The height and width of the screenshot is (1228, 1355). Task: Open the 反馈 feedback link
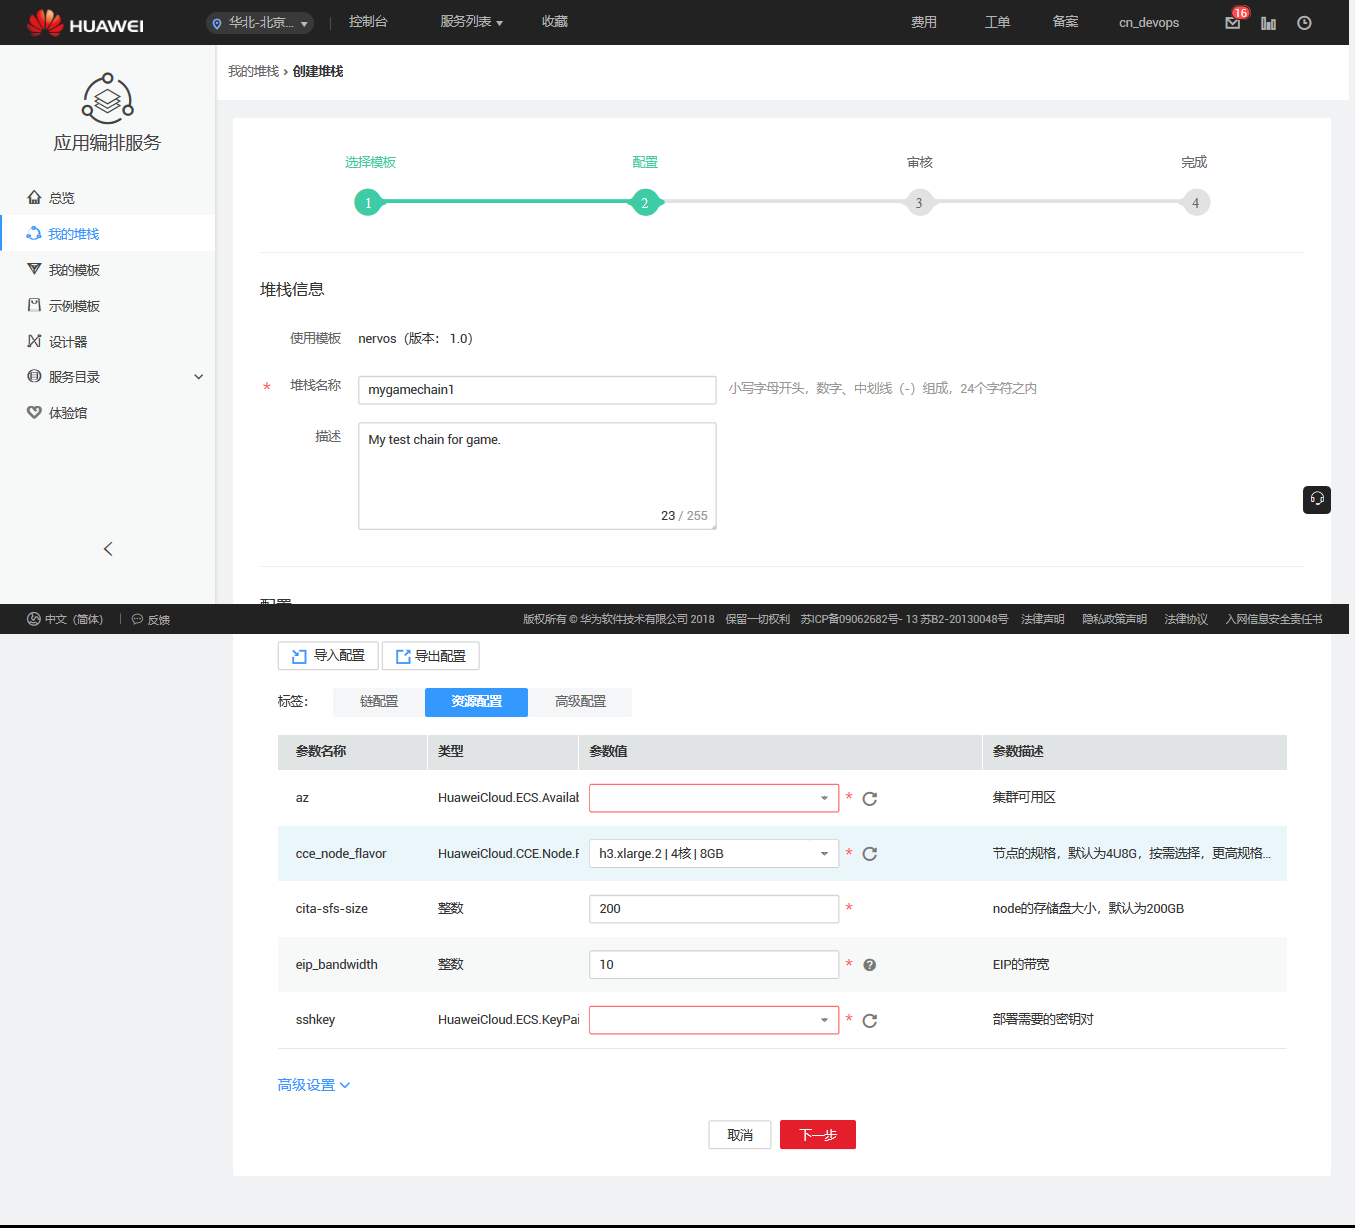151,619
